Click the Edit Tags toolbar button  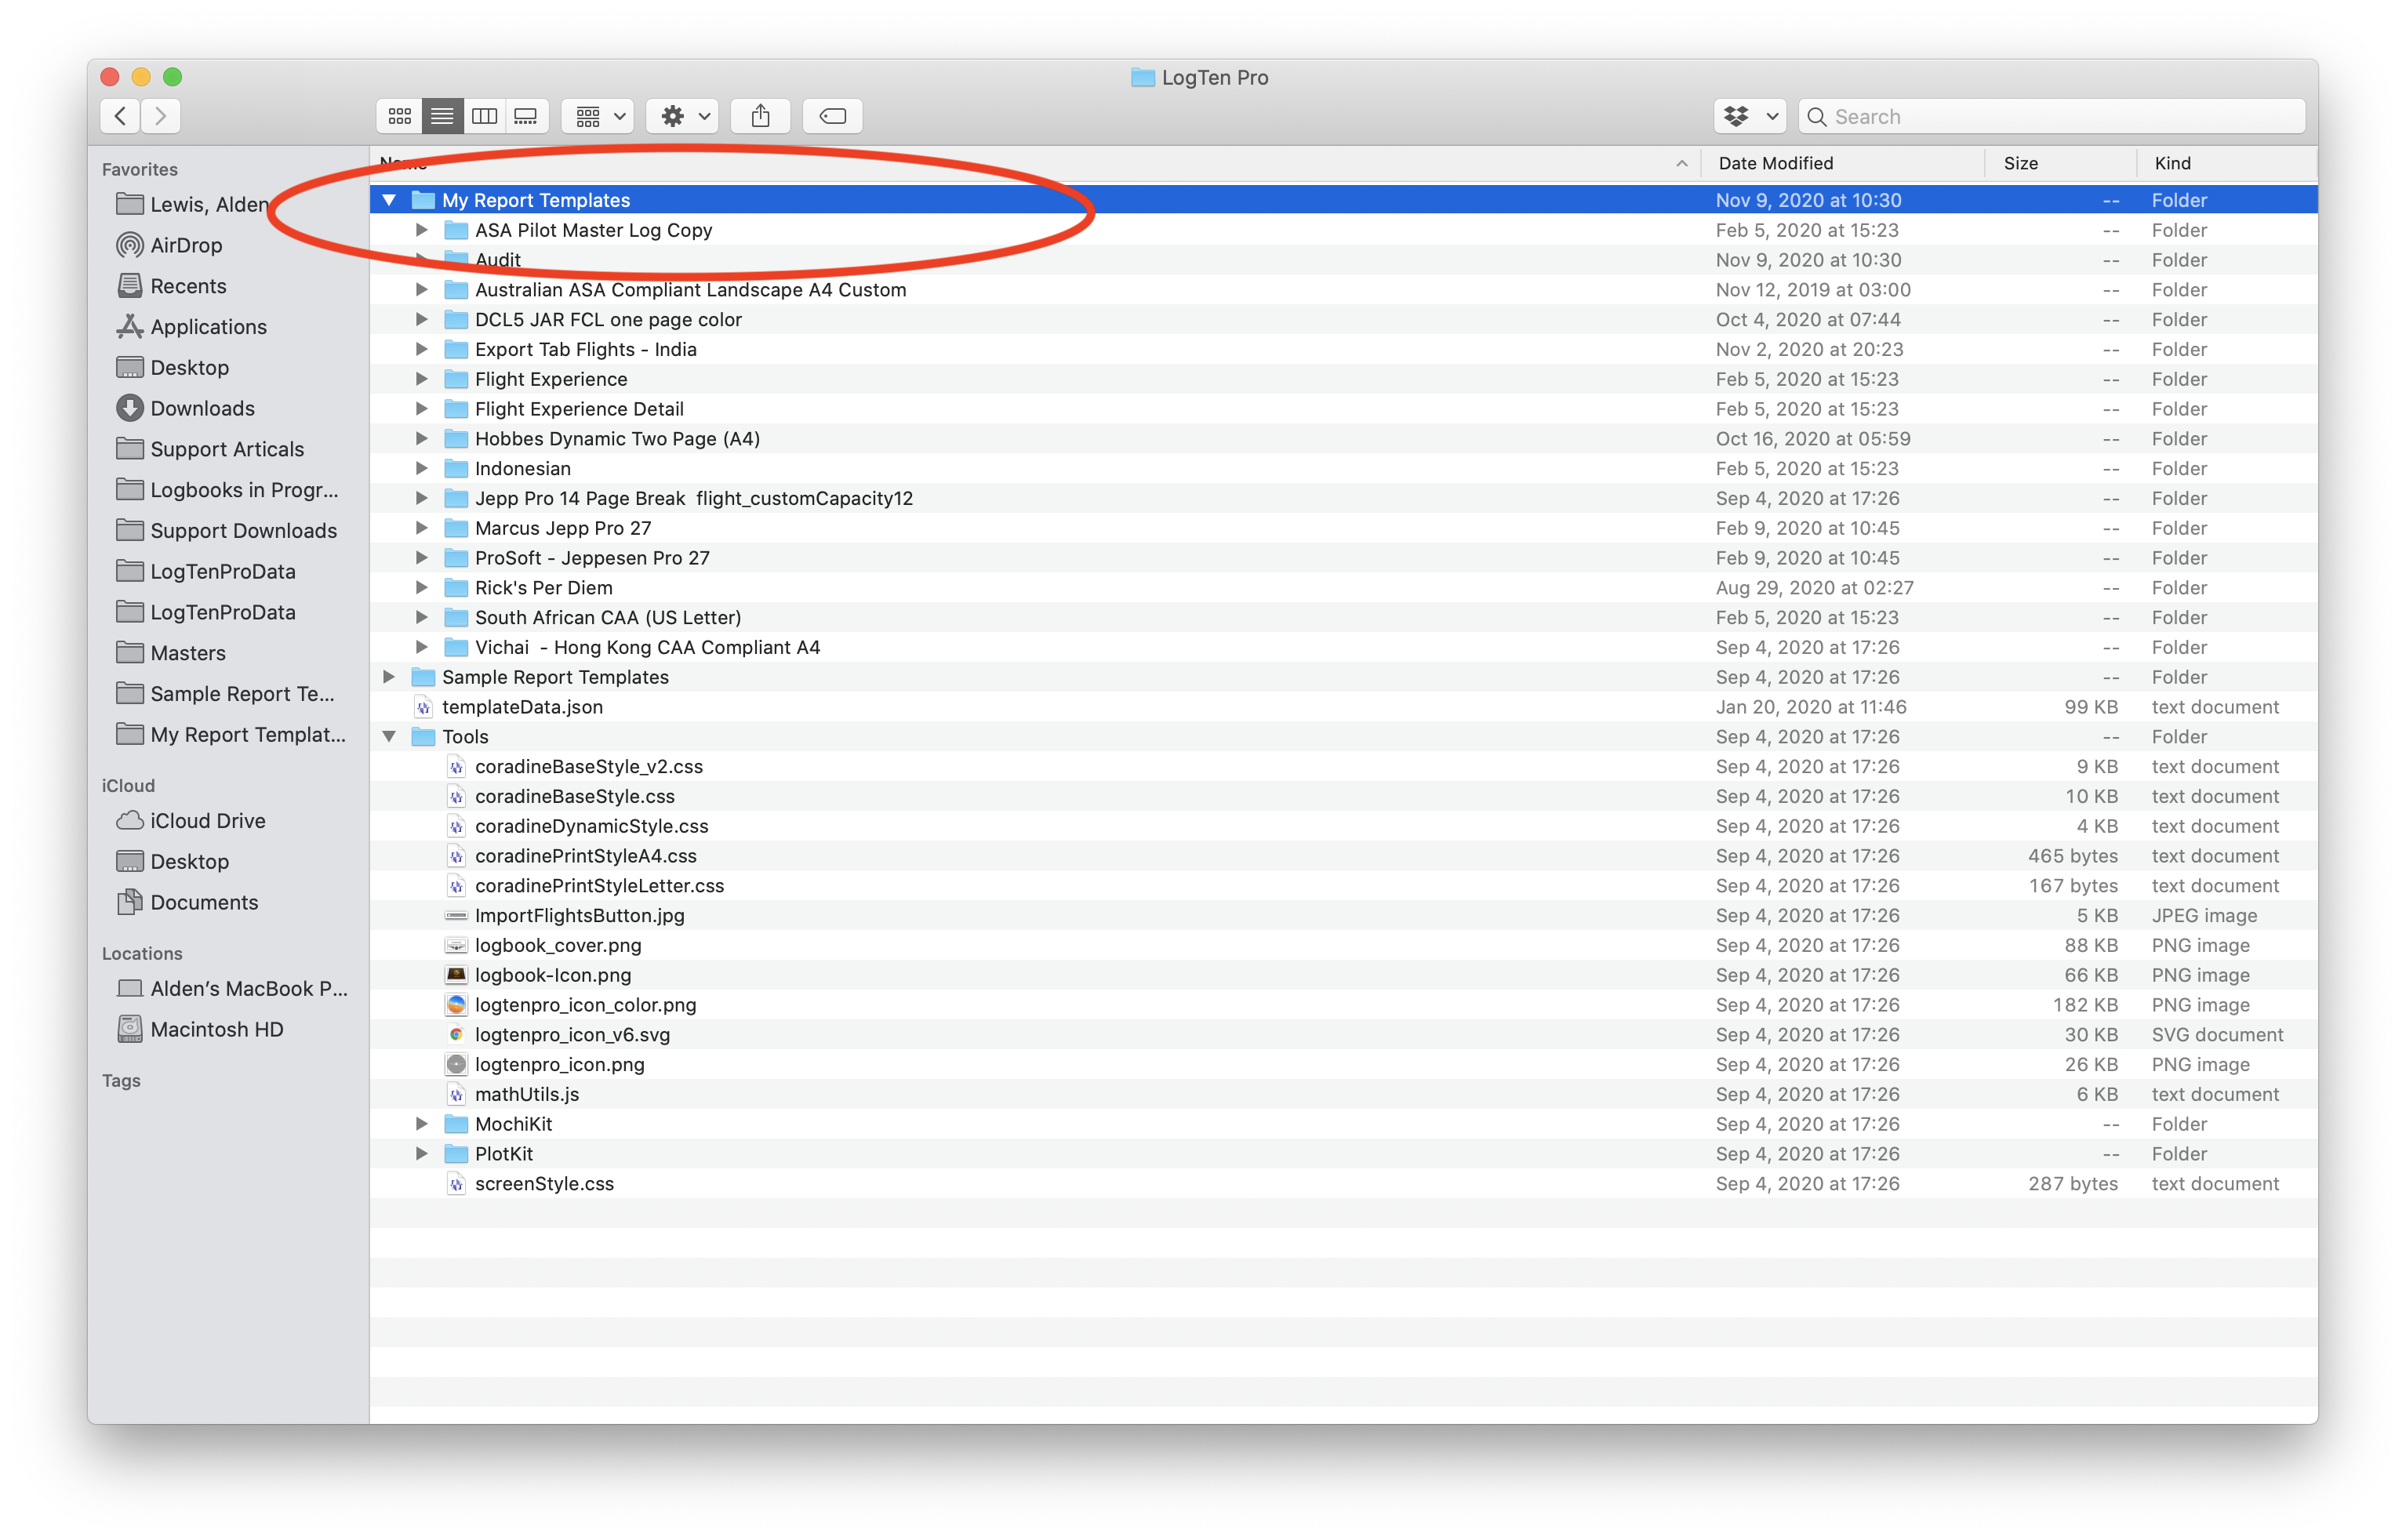832,116
